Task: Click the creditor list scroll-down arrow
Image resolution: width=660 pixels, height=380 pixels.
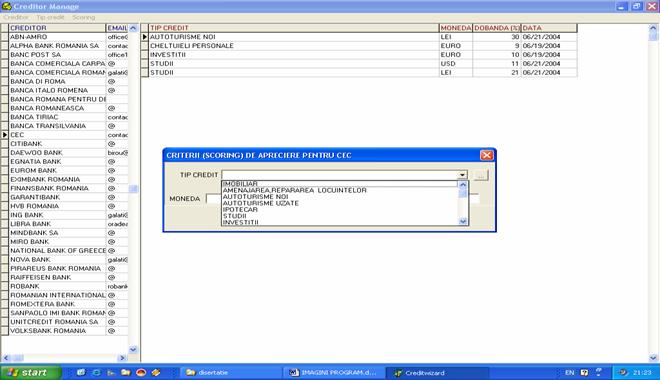Action: click(133, 349)
